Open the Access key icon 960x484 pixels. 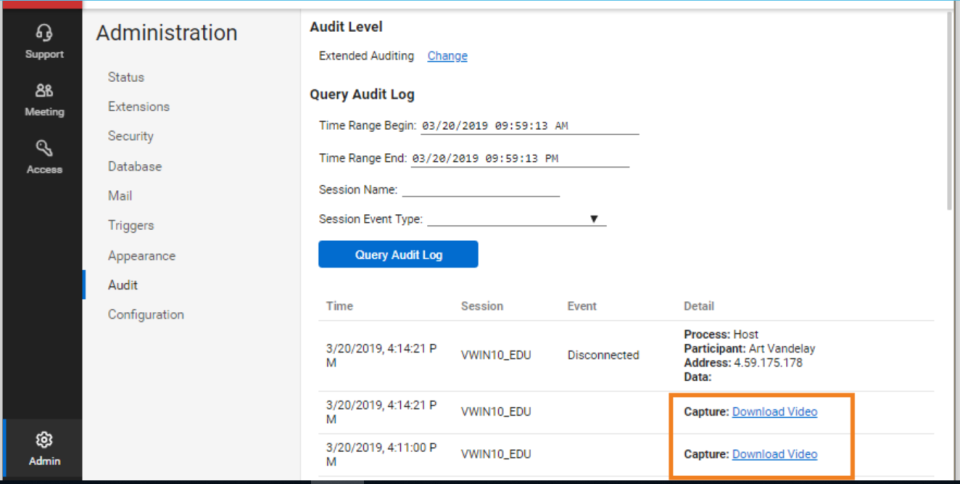[44, 148]
